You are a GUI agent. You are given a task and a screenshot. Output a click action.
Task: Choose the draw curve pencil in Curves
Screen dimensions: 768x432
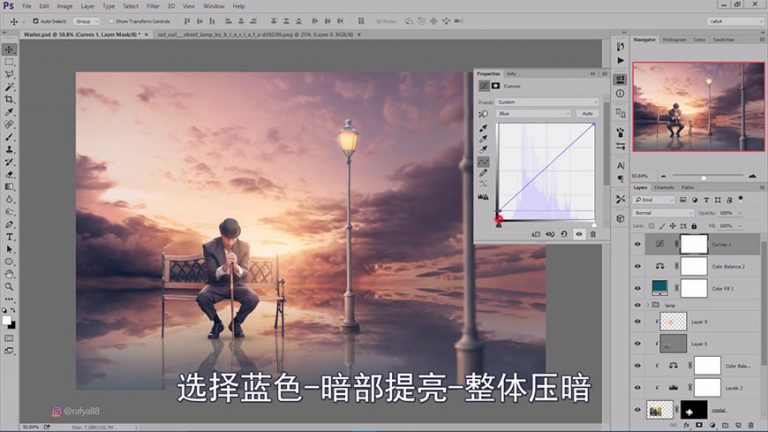tap(483, 173)
